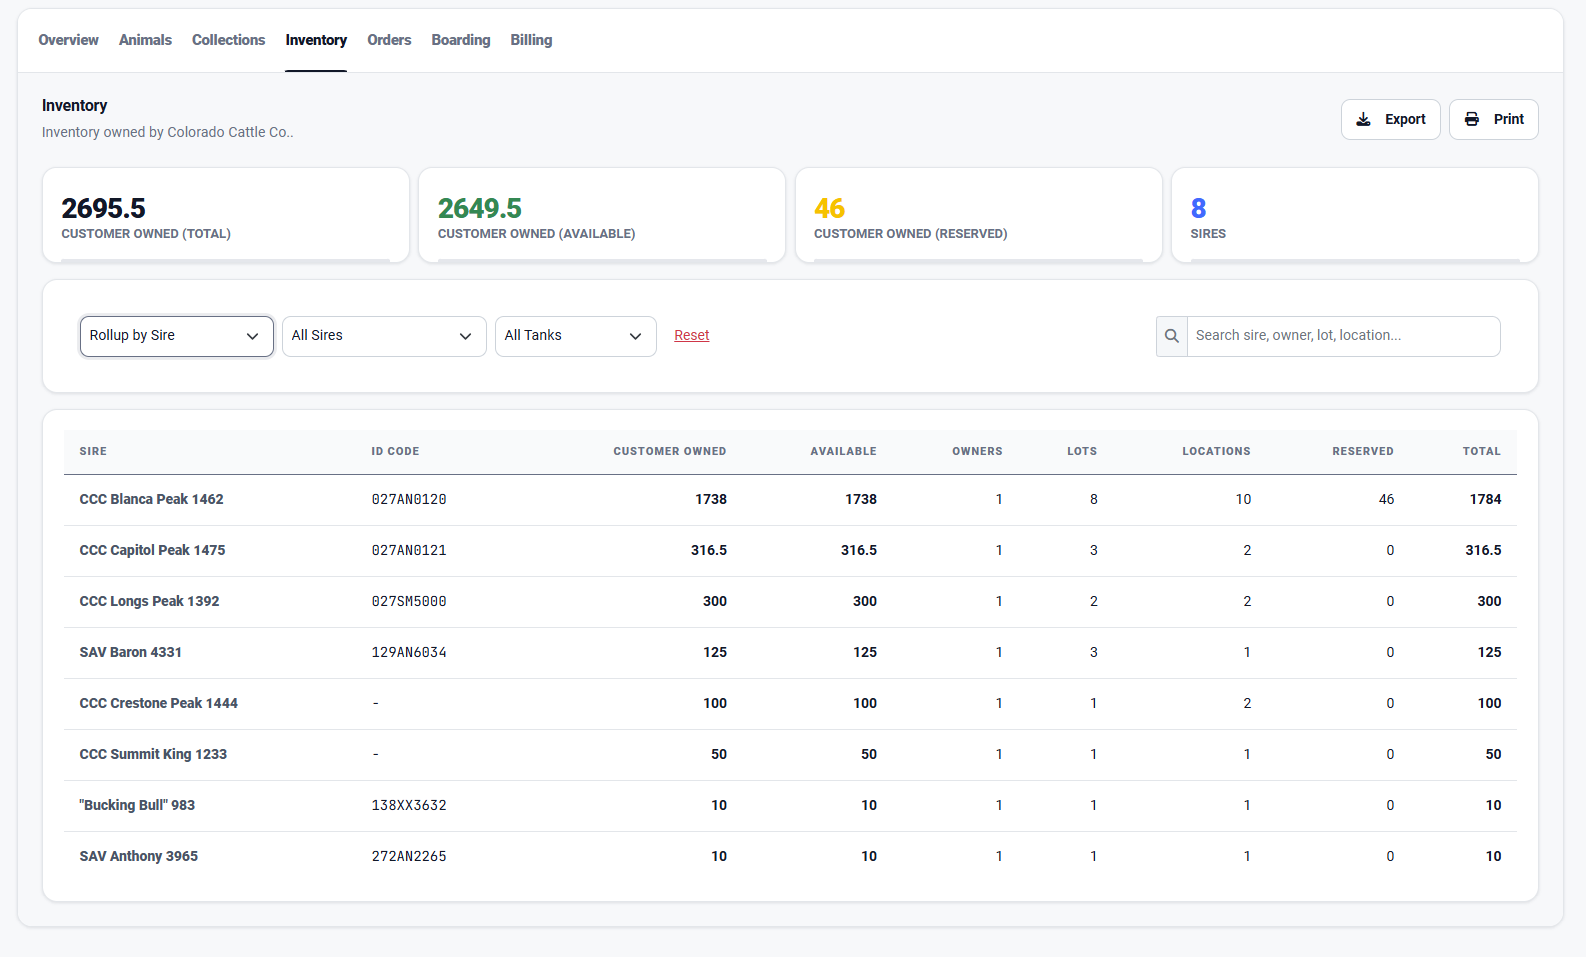Select the CCC Blanca Peak 1462 row
Viewport: 1586px width, 957px height.
click(x=790, y=499)
